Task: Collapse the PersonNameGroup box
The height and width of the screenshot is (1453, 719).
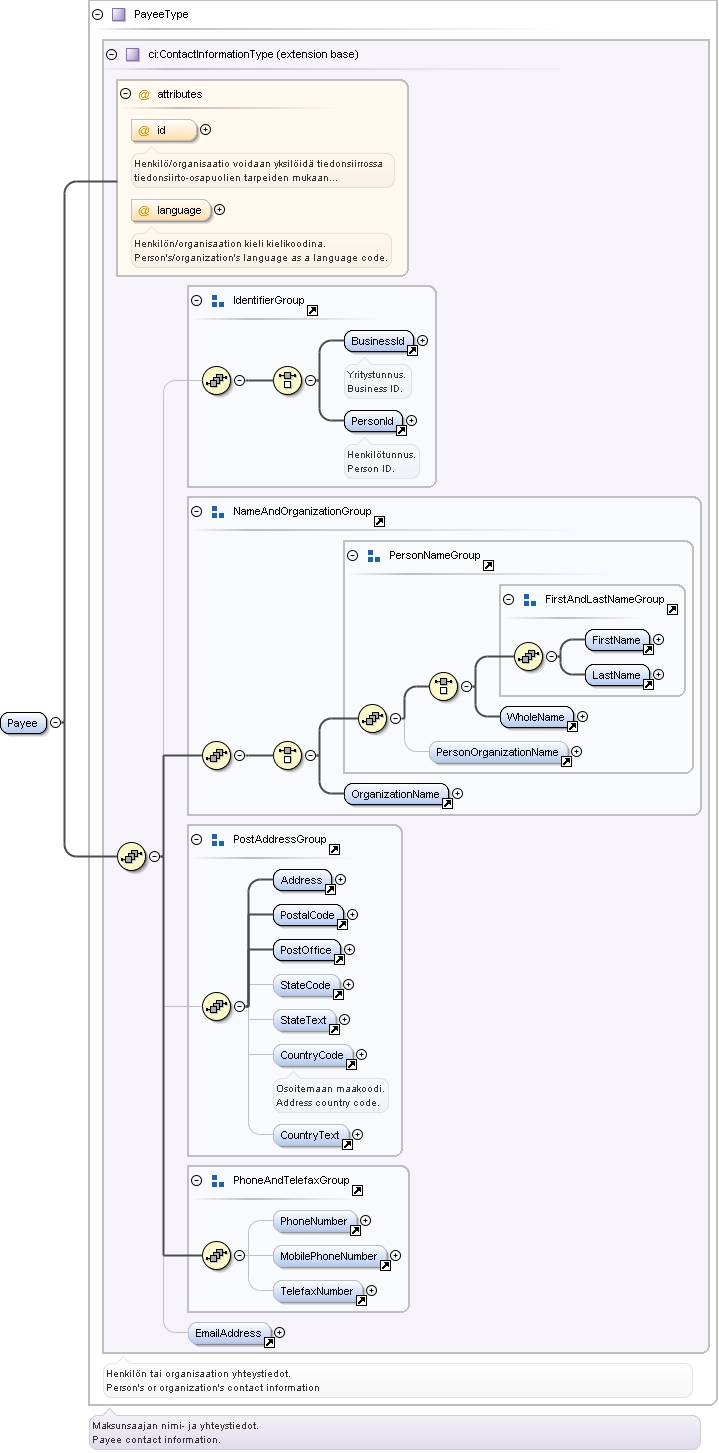Action: pyautogui.click(x=352, y=555)
